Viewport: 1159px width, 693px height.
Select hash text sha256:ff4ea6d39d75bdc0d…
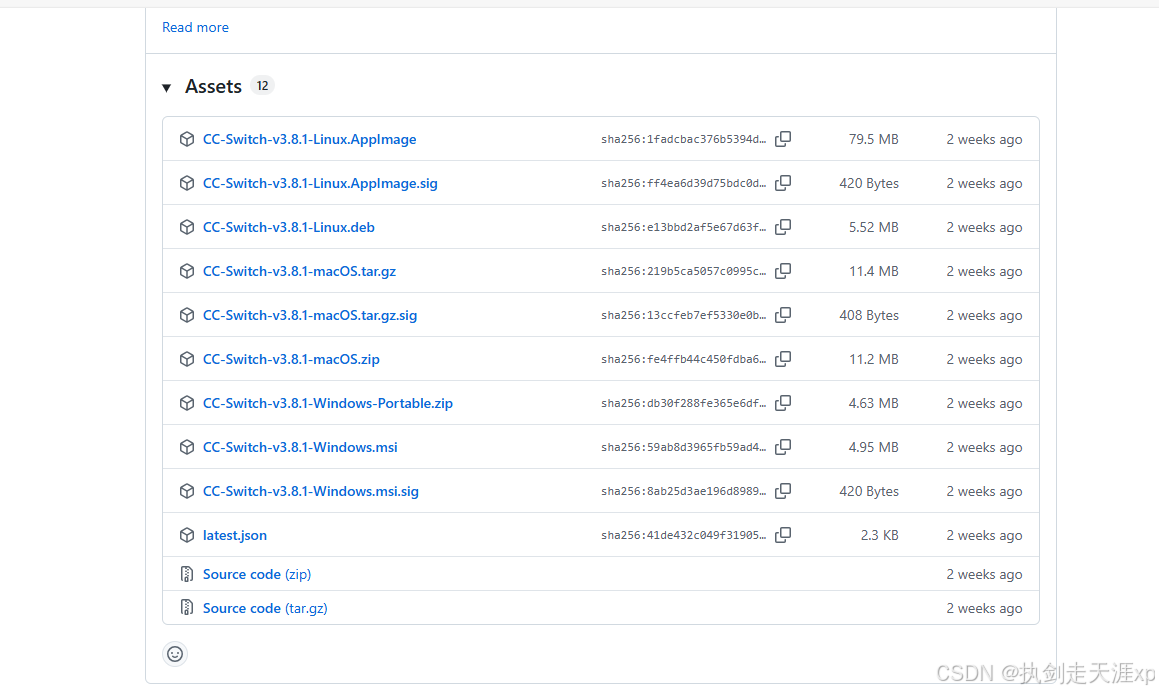click(684, 183)
